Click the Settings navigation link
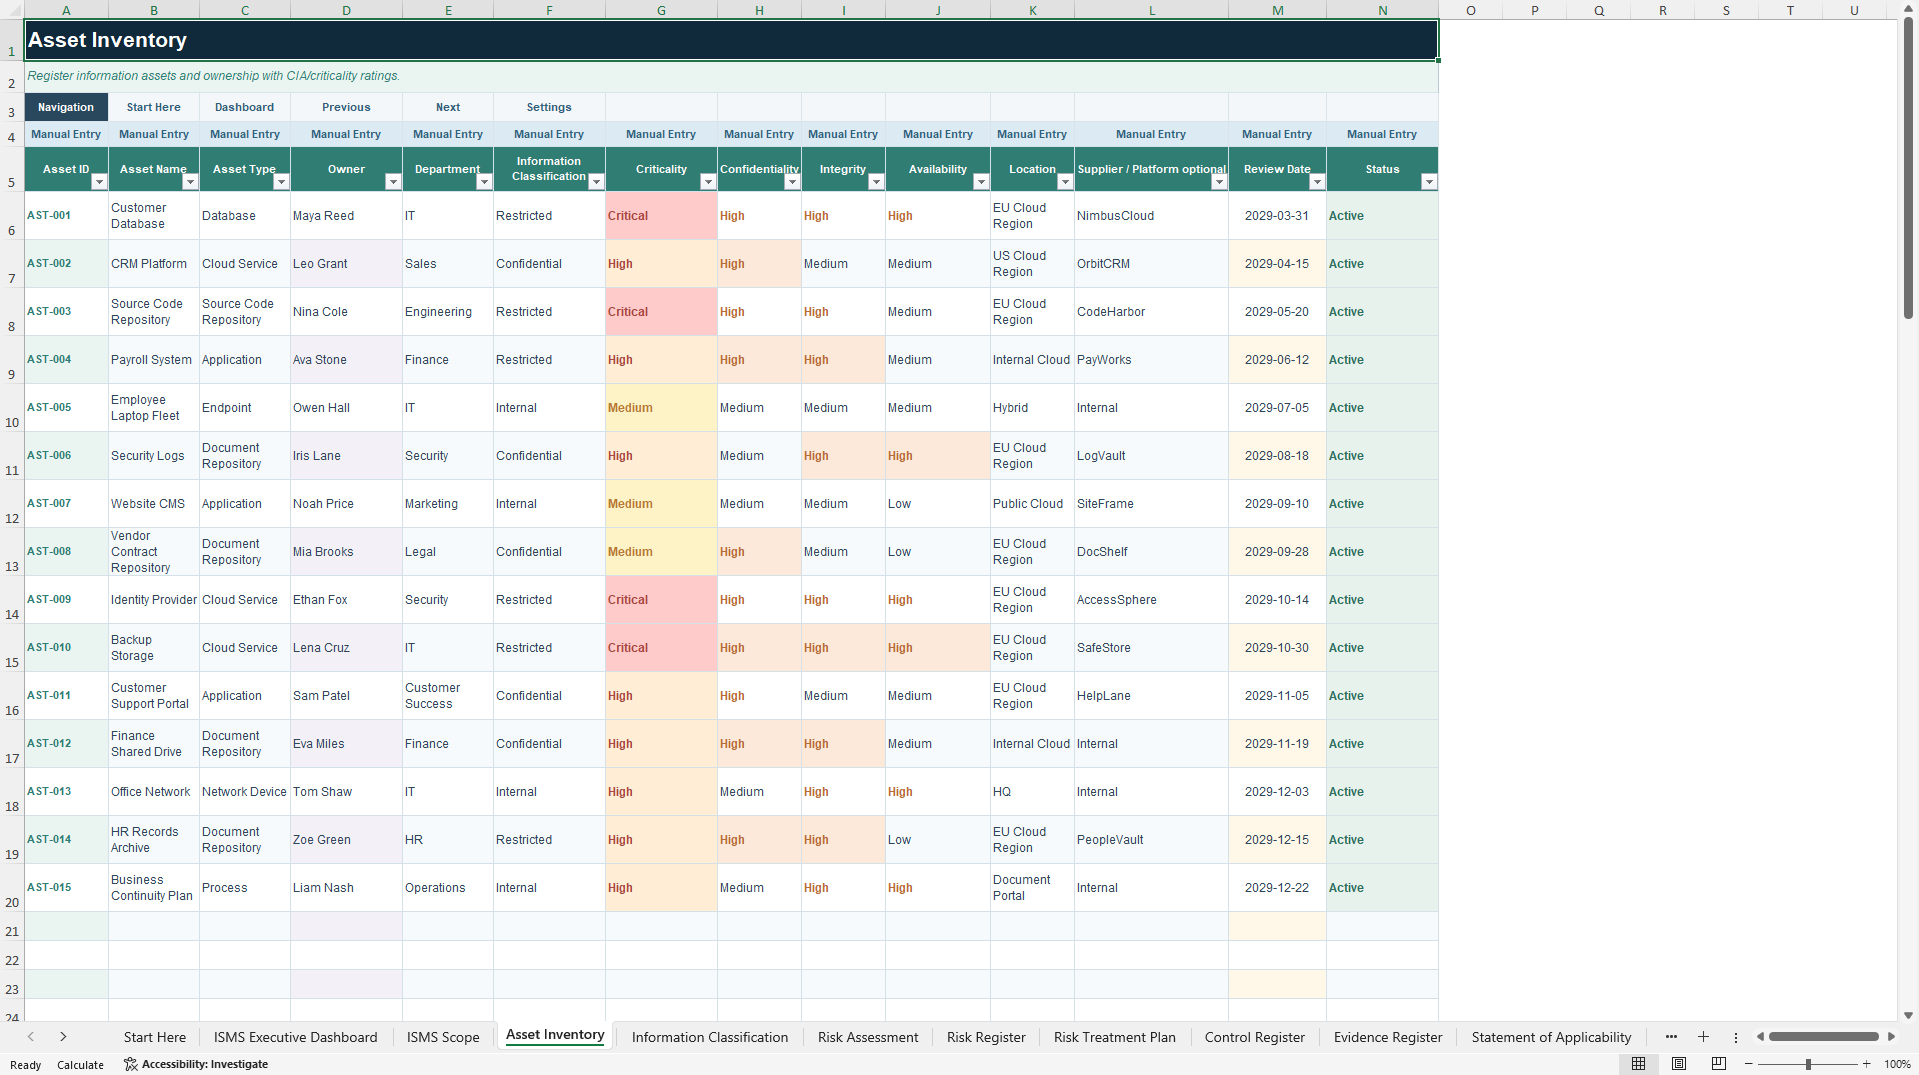Viewport: 1919px width, 1075px height. [549, 107]
